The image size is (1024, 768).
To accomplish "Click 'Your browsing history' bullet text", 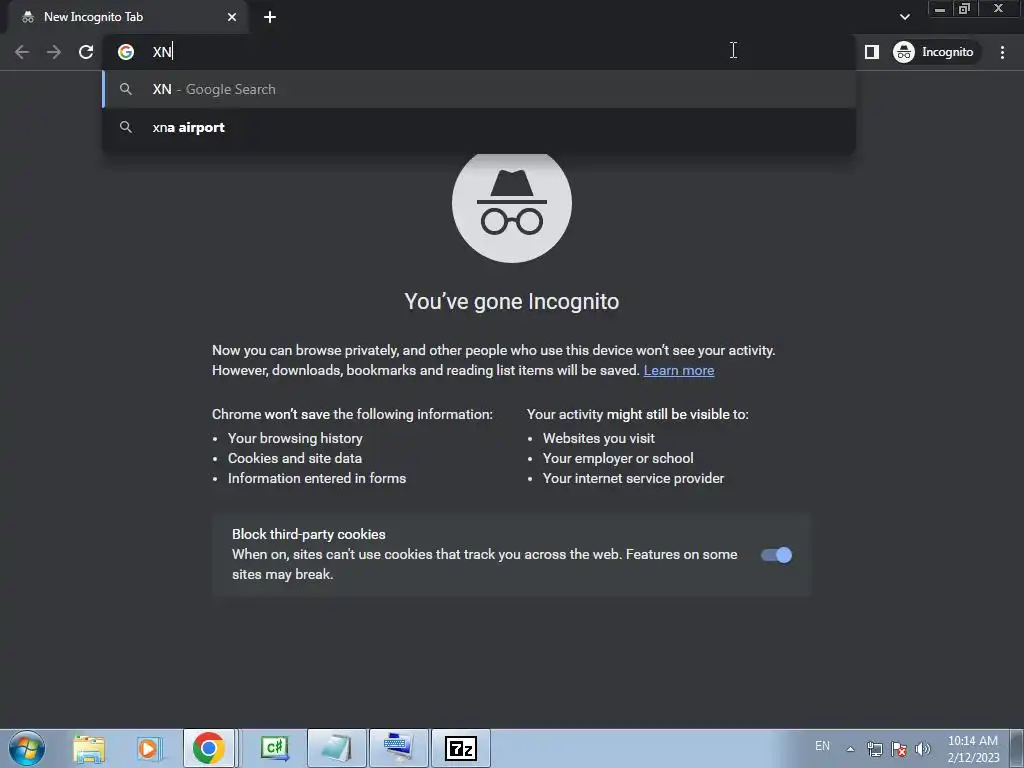I will [295, 438].
